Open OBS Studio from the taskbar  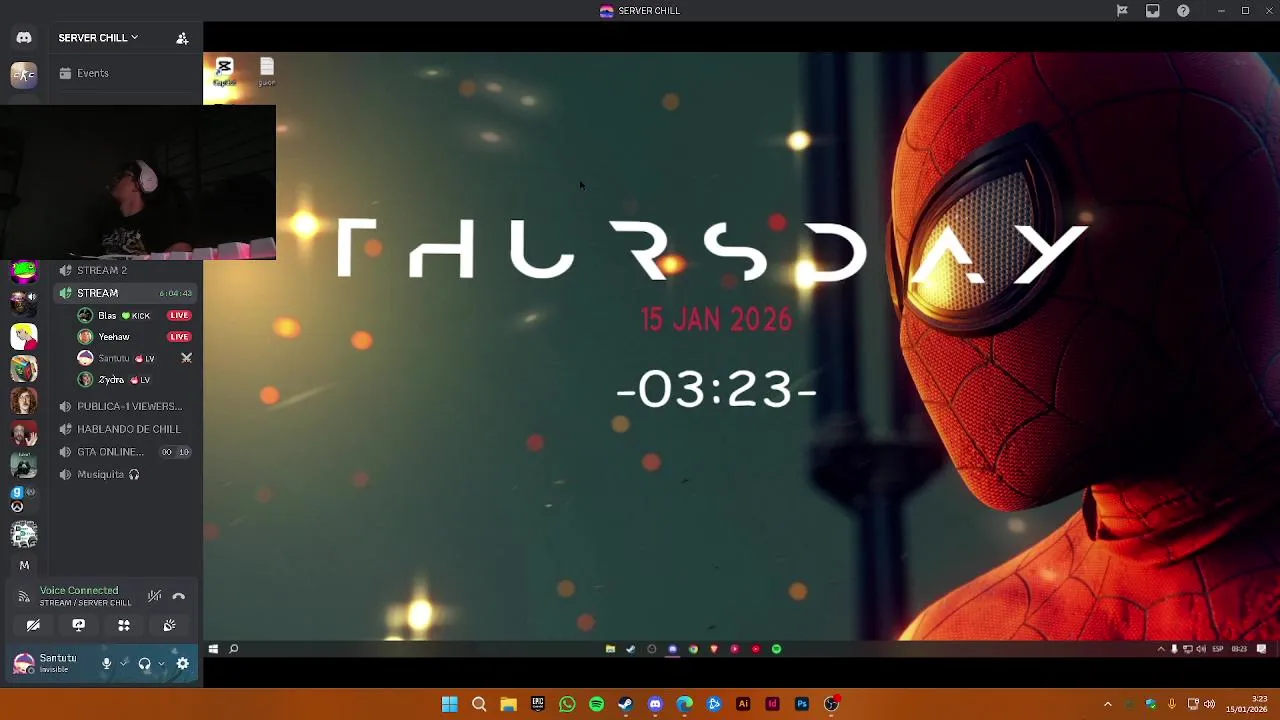coord(831,704)
